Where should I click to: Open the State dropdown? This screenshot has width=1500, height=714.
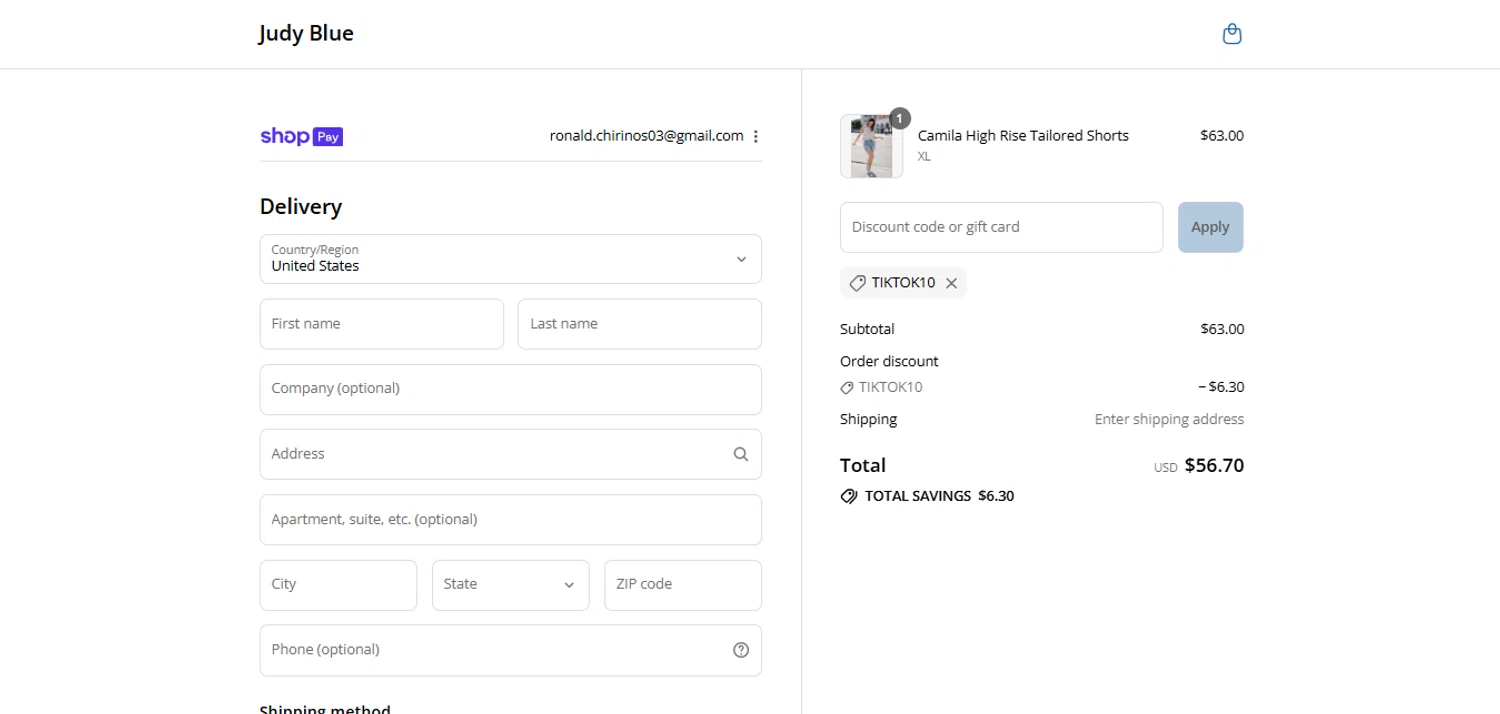(x=510, y=585)
